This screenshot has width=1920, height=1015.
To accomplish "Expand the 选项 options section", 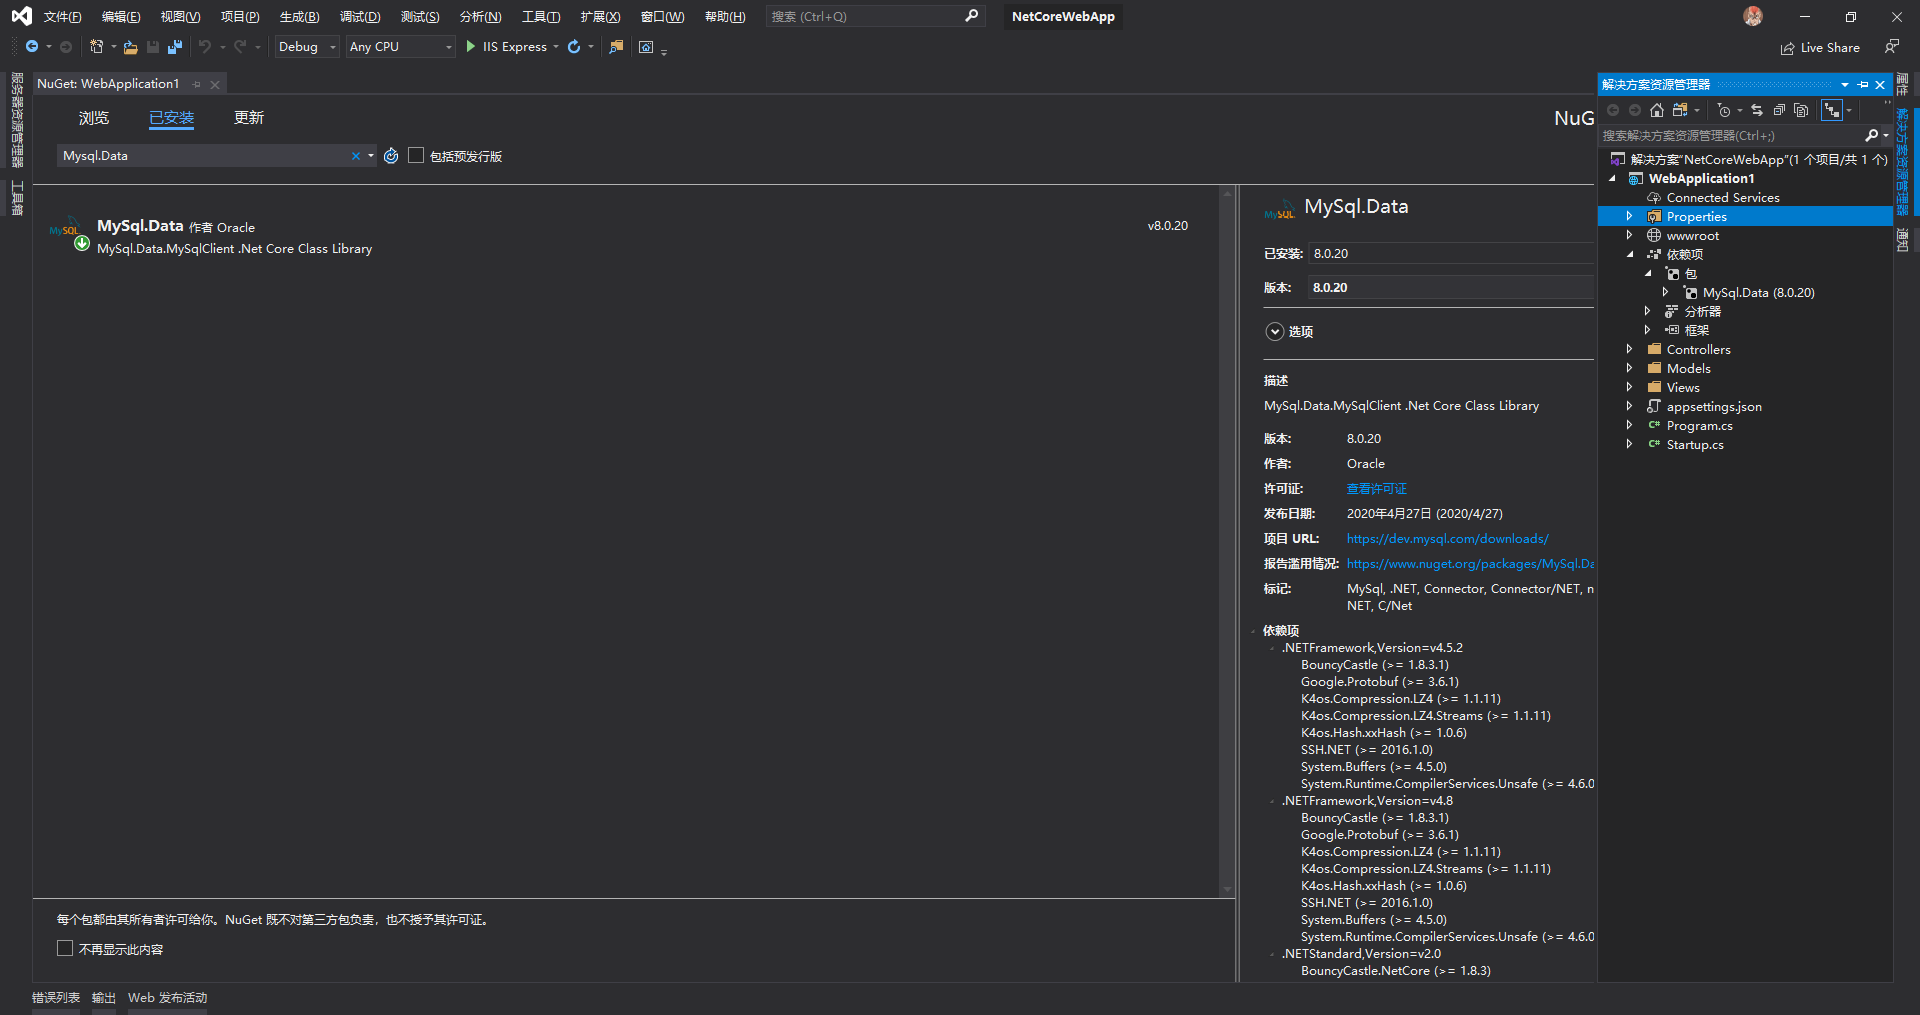I will click(1274, 331).
